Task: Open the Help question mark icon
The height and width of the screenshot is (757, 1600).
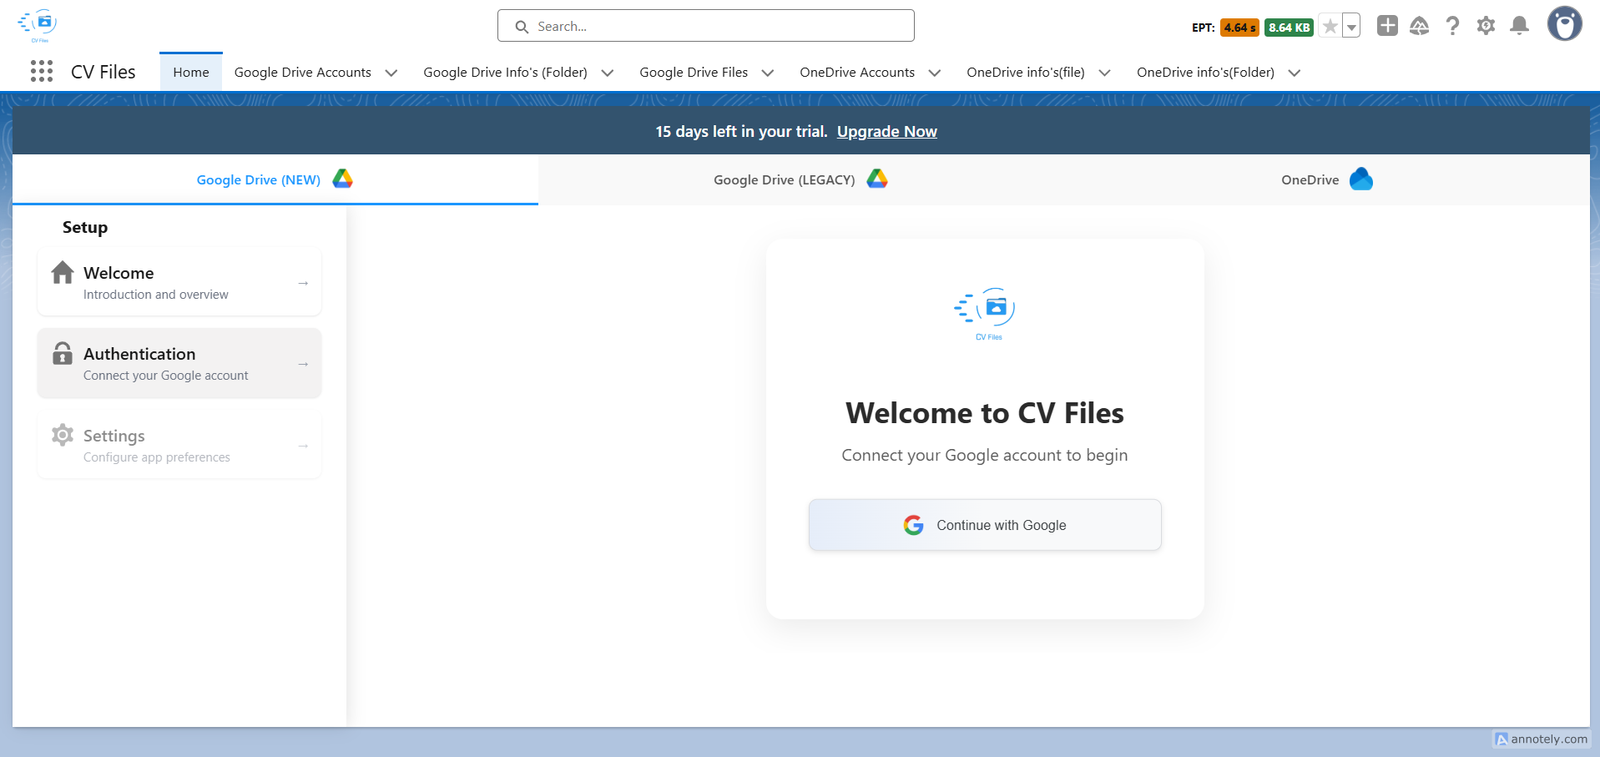Action: coord(1452,26)
